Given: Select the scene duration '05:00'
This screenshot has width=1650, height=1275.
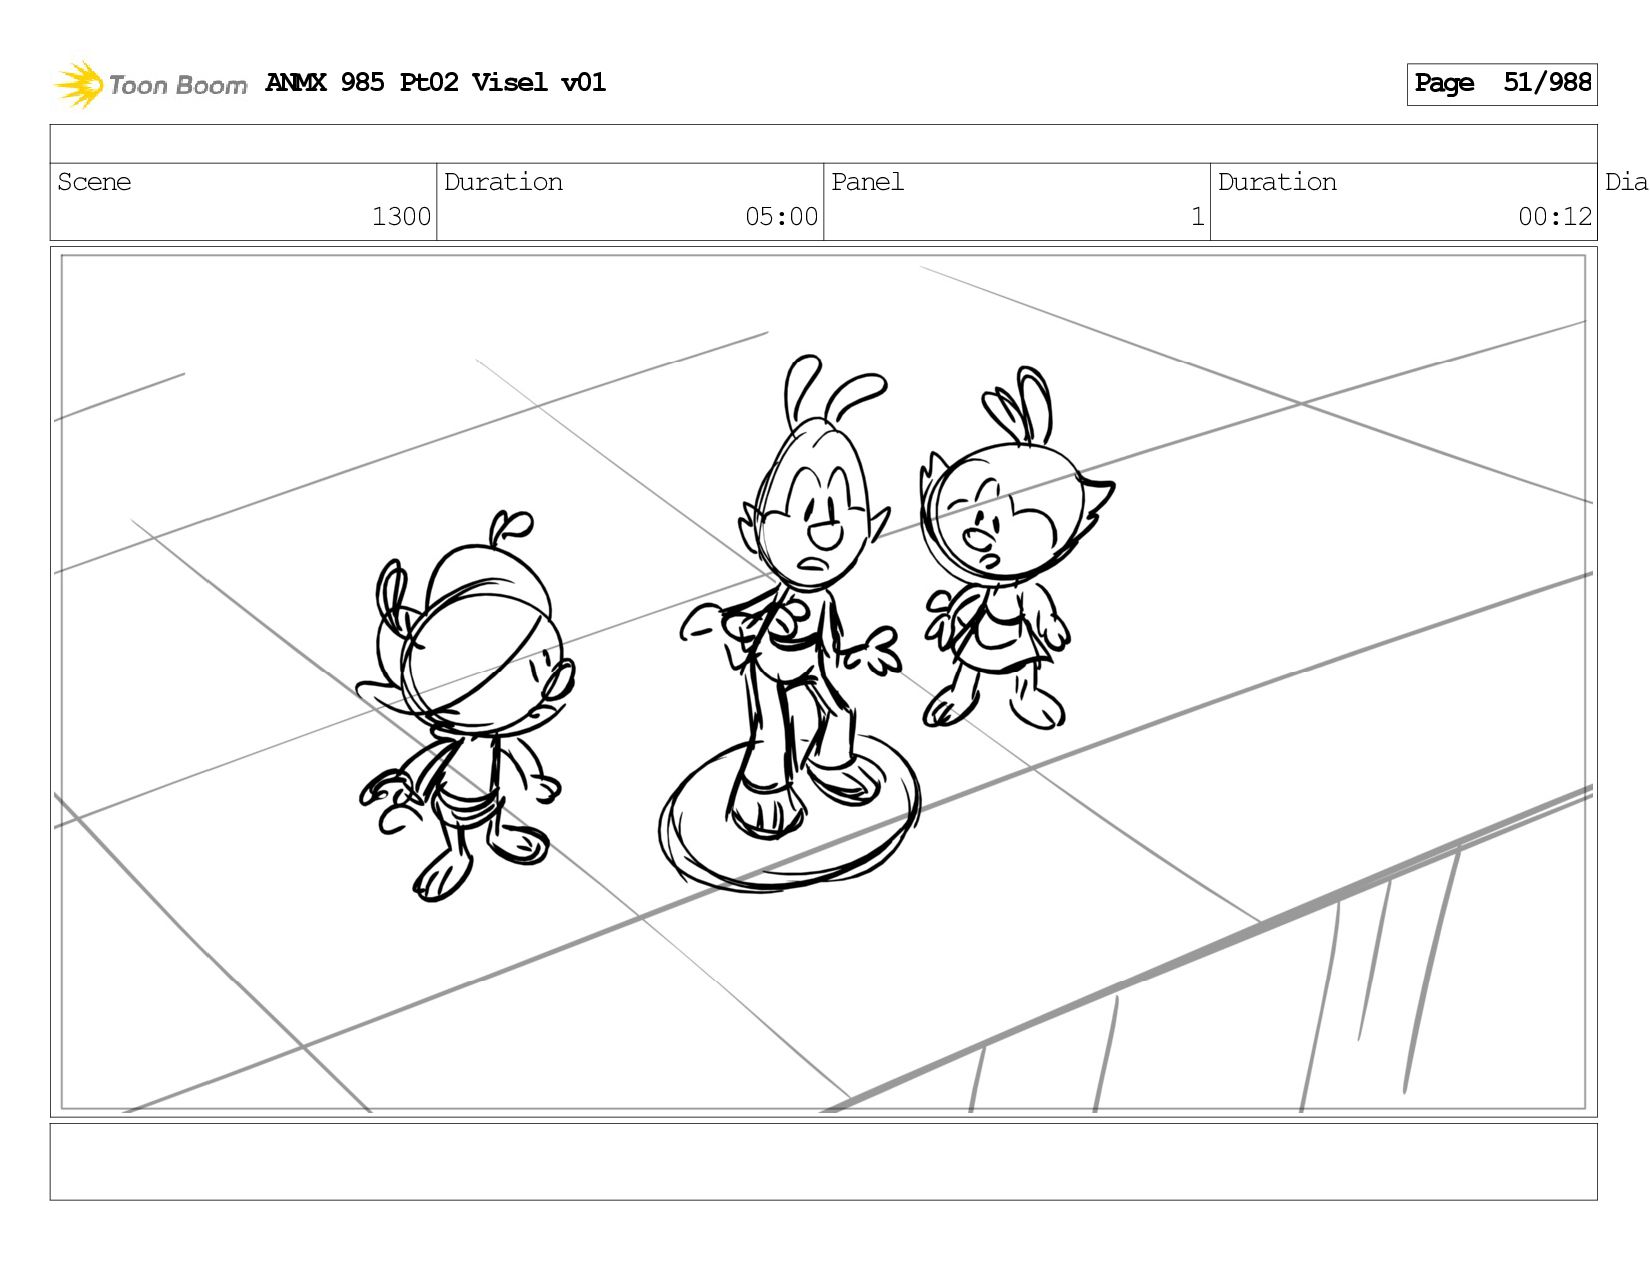Looking at the screenshot, I should (x=781, y=217).
